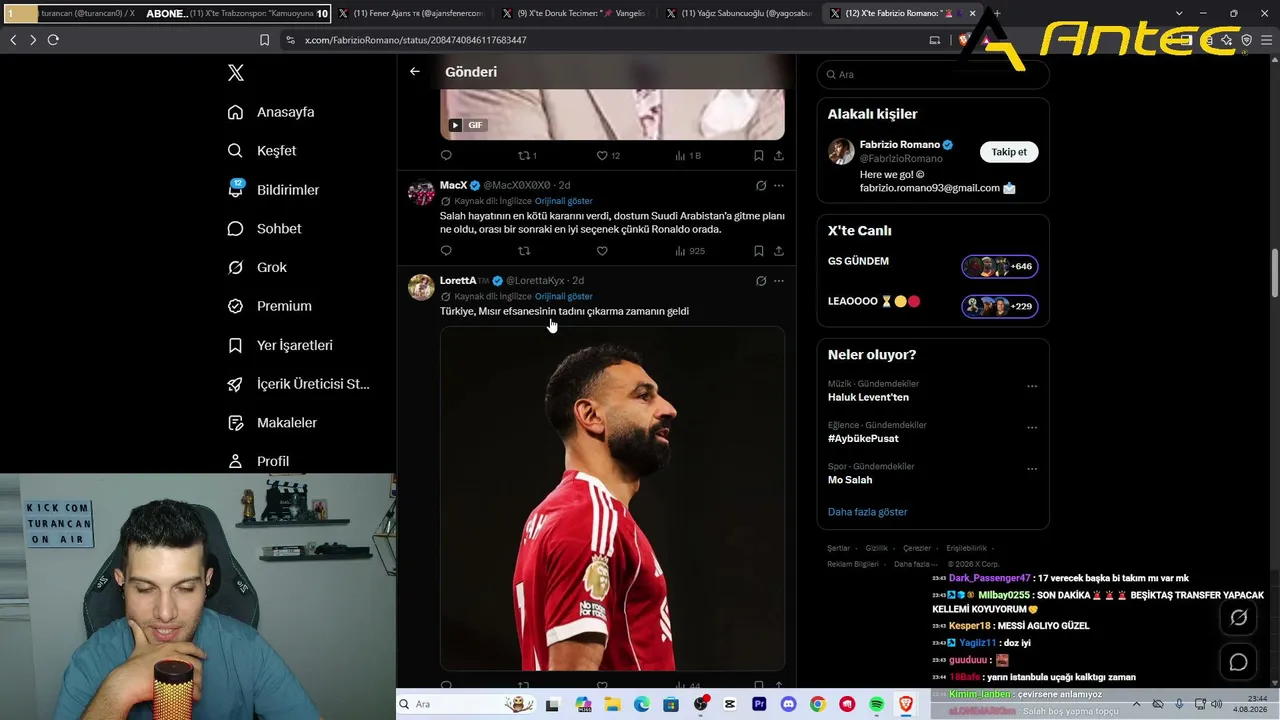The width and height of the screenshot is (1280, 720).
Task: Repost MacX's post
Action: tap(524, 251)
